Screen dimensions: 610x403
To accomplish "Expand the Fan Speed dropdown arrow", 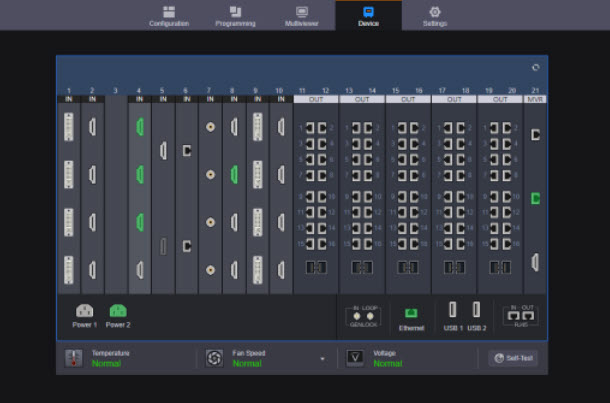I will pyautogui.click(x=322, y=358).
